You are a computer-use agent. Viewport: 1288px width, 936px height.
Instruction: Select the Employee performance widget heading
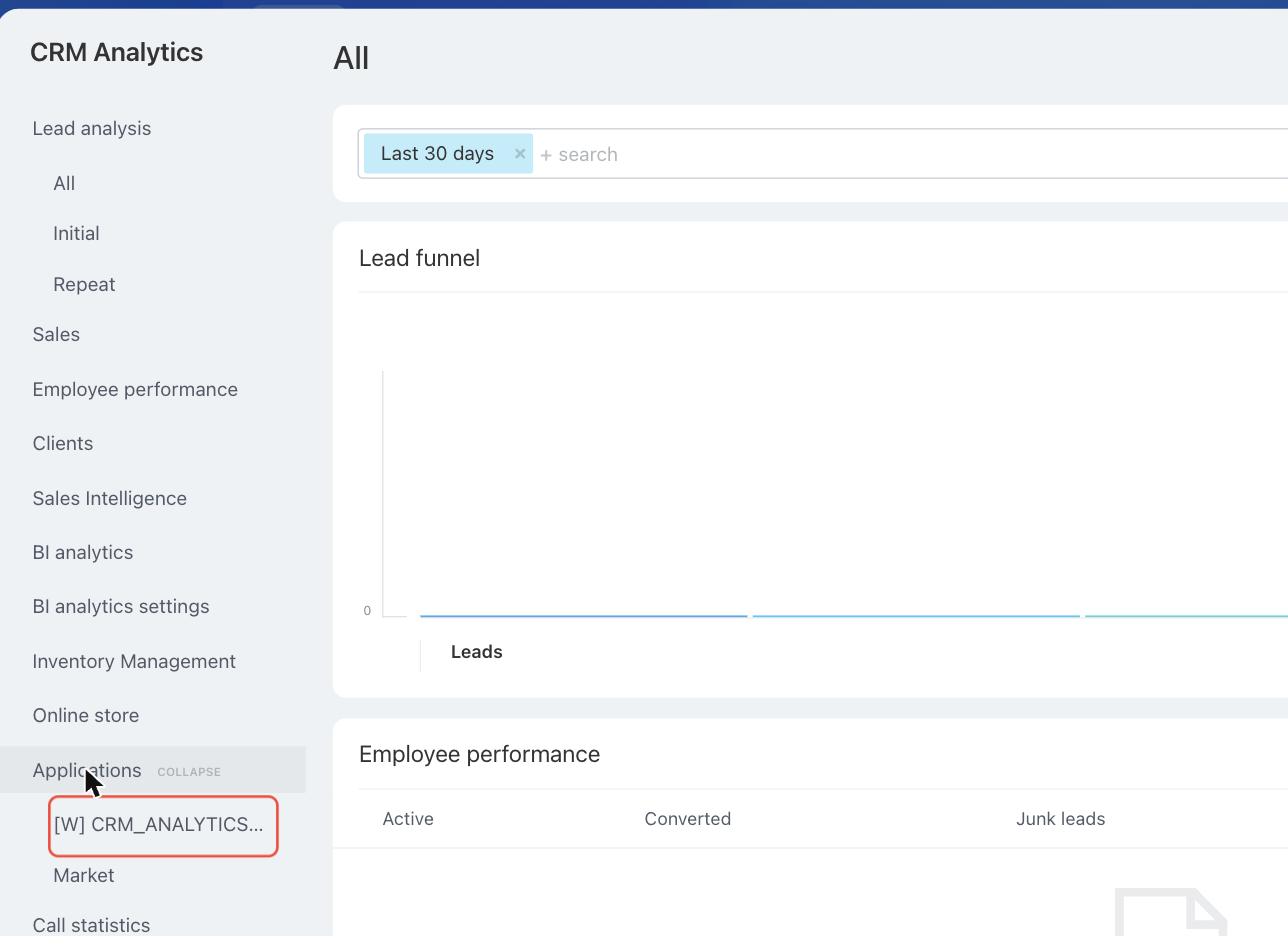pyautogui.click(x=479, y=754)
